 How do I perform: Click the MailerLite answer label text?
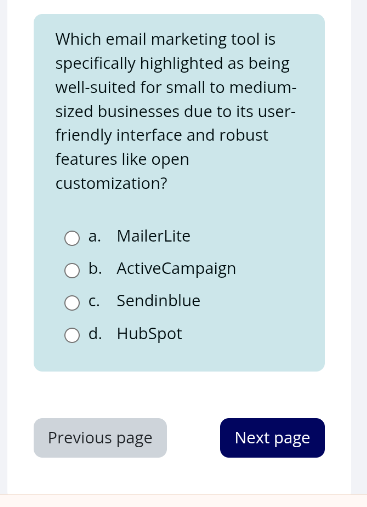coord(153,236)
